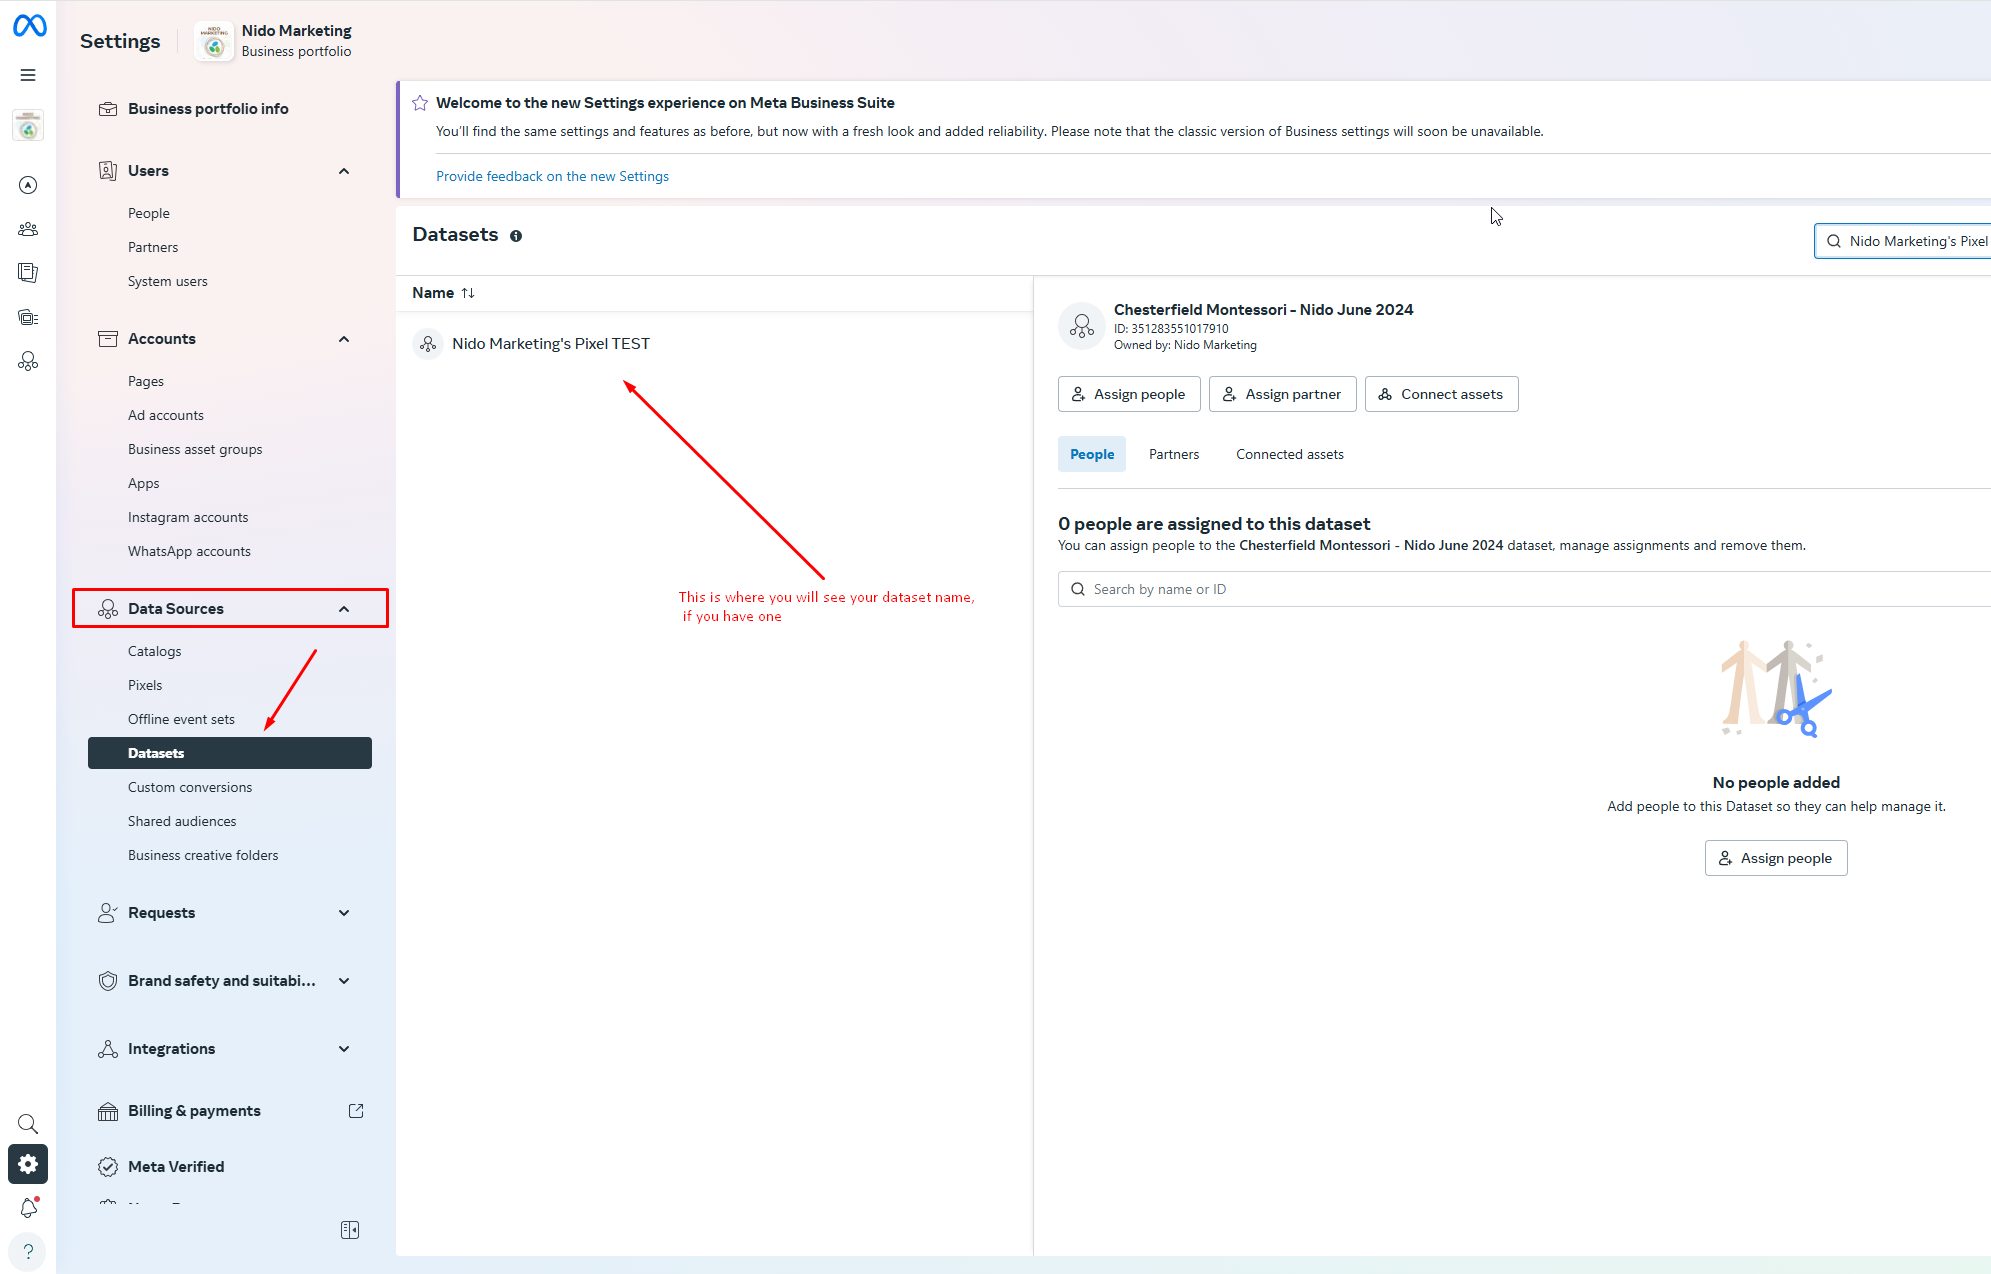Switch to the Partners tab

[1174, 454]
